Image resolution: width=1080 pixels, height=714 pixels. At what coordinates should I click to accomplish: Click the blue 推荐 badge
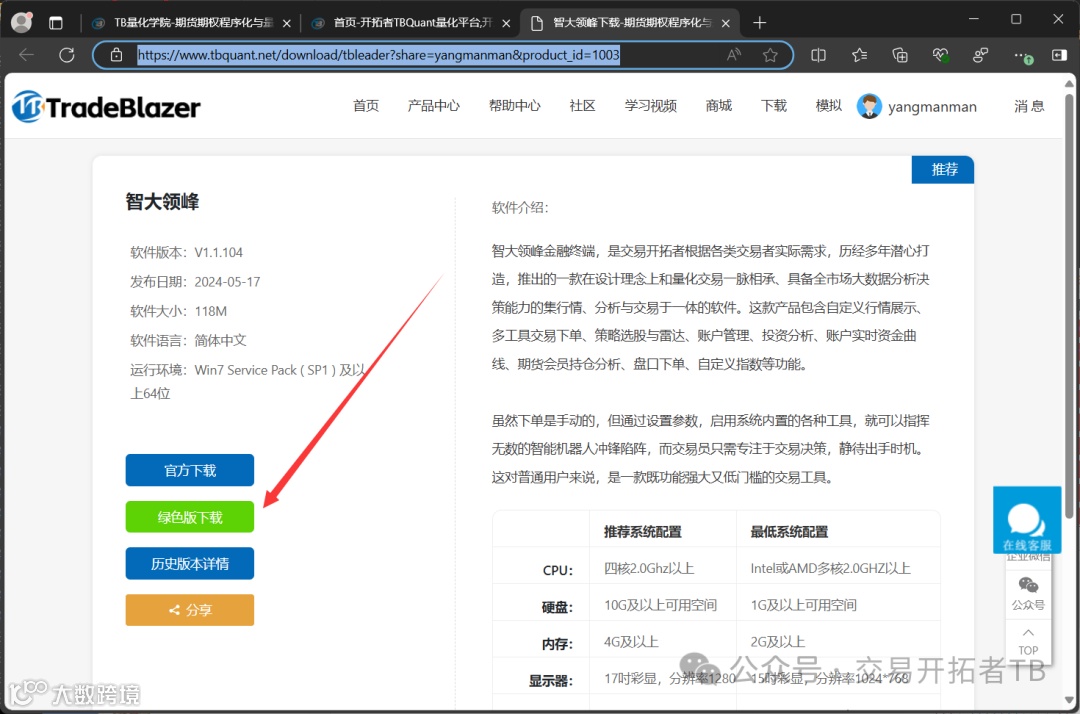(x=943, y=169)
